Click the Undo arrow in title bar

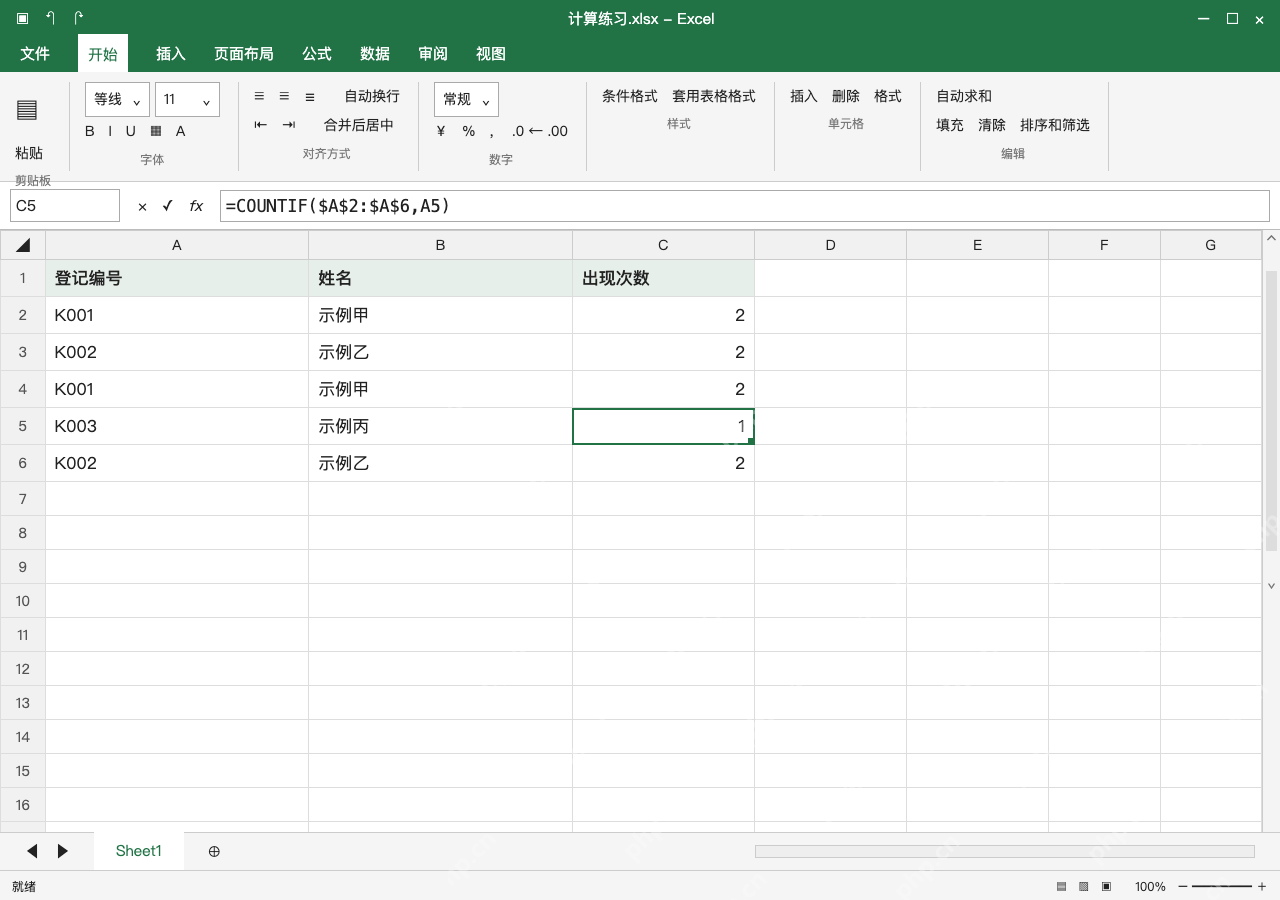51,18
